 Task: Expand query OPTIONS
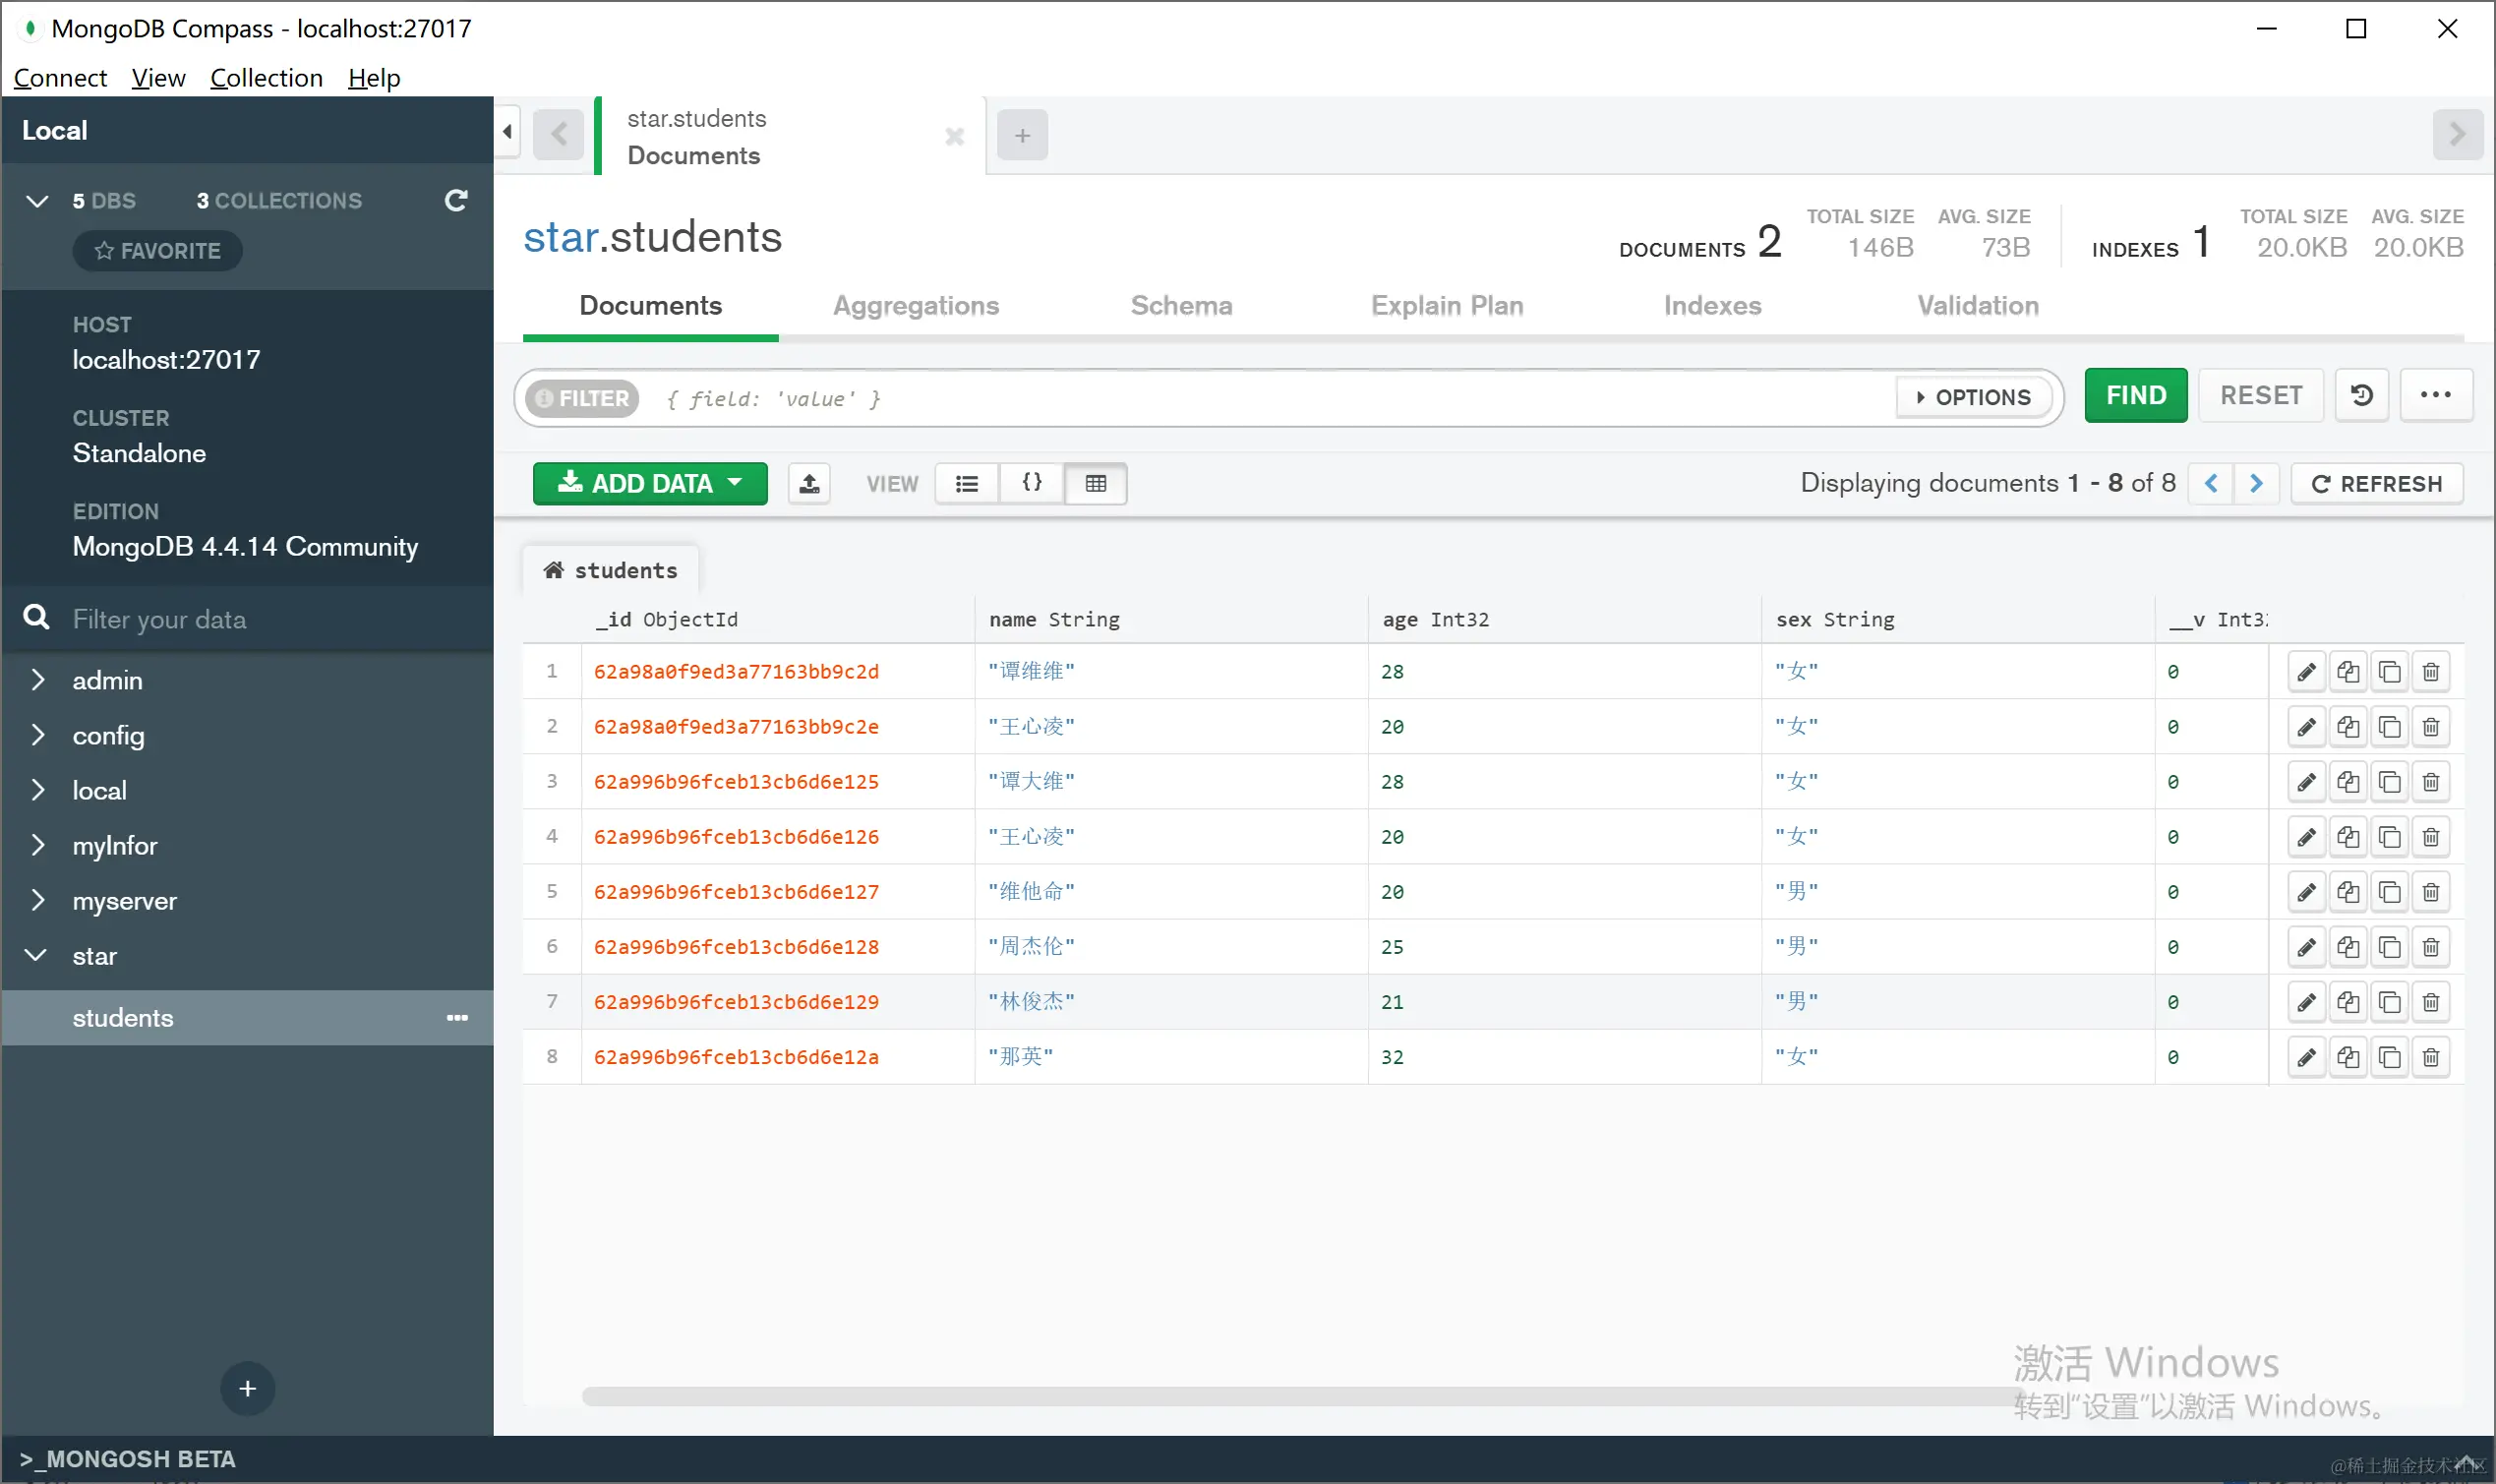tap(1973, 397)
